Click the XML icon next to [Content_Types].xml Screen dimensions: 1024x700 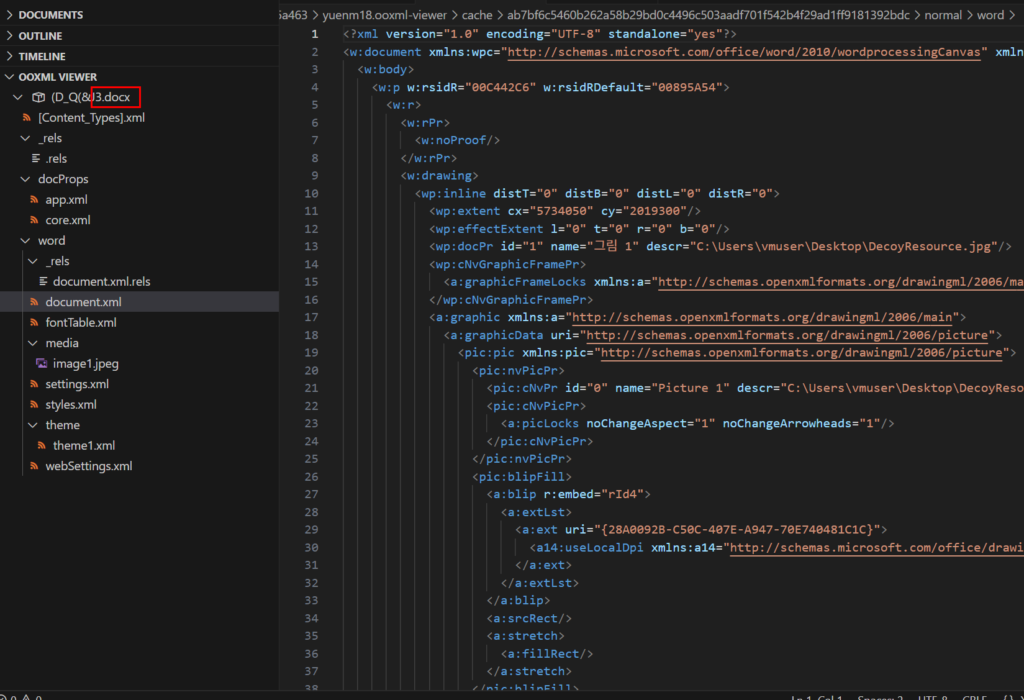(x=27, y=118)
